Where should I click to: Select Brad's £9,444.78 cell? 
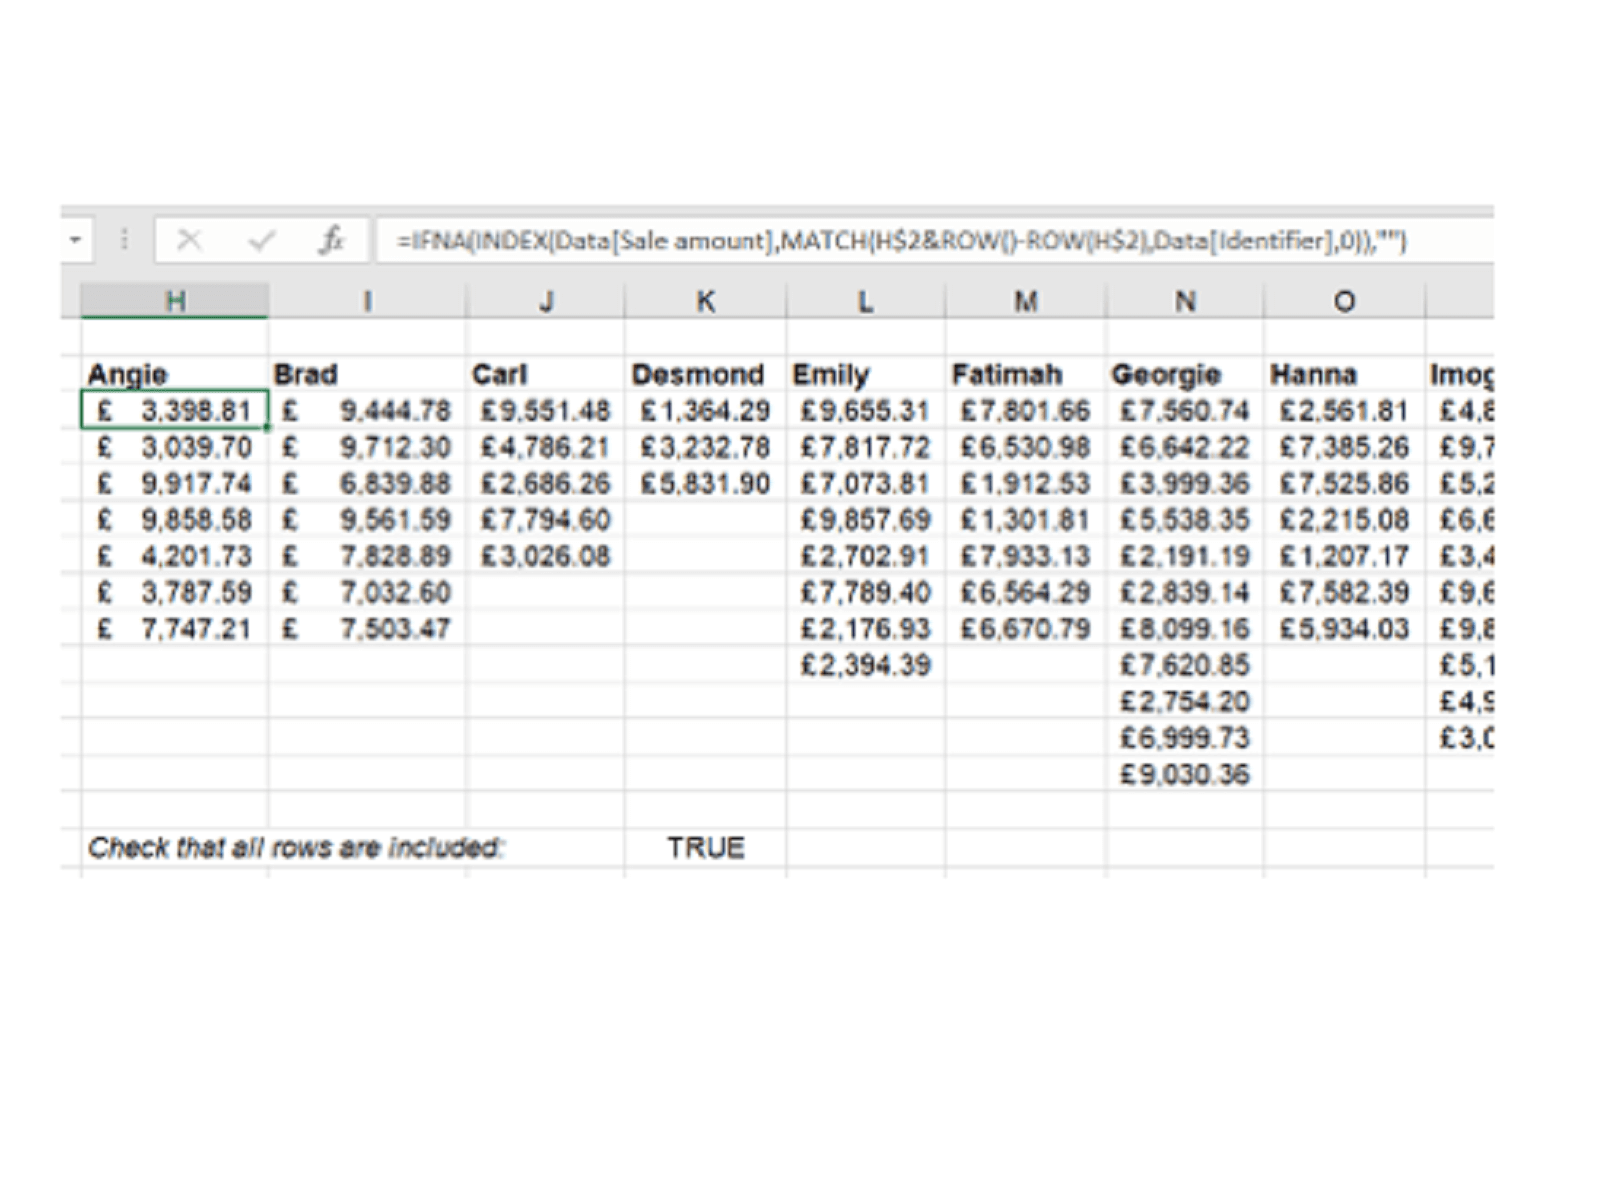[x=367, y=411]
